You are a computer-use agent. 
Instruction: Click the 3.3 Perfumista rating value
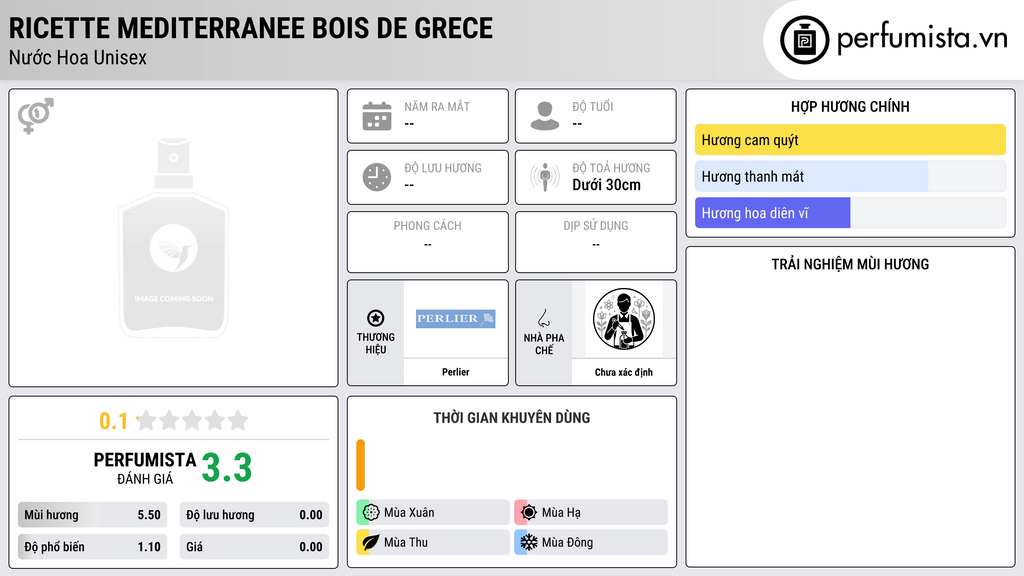click(x=227, y=468)
